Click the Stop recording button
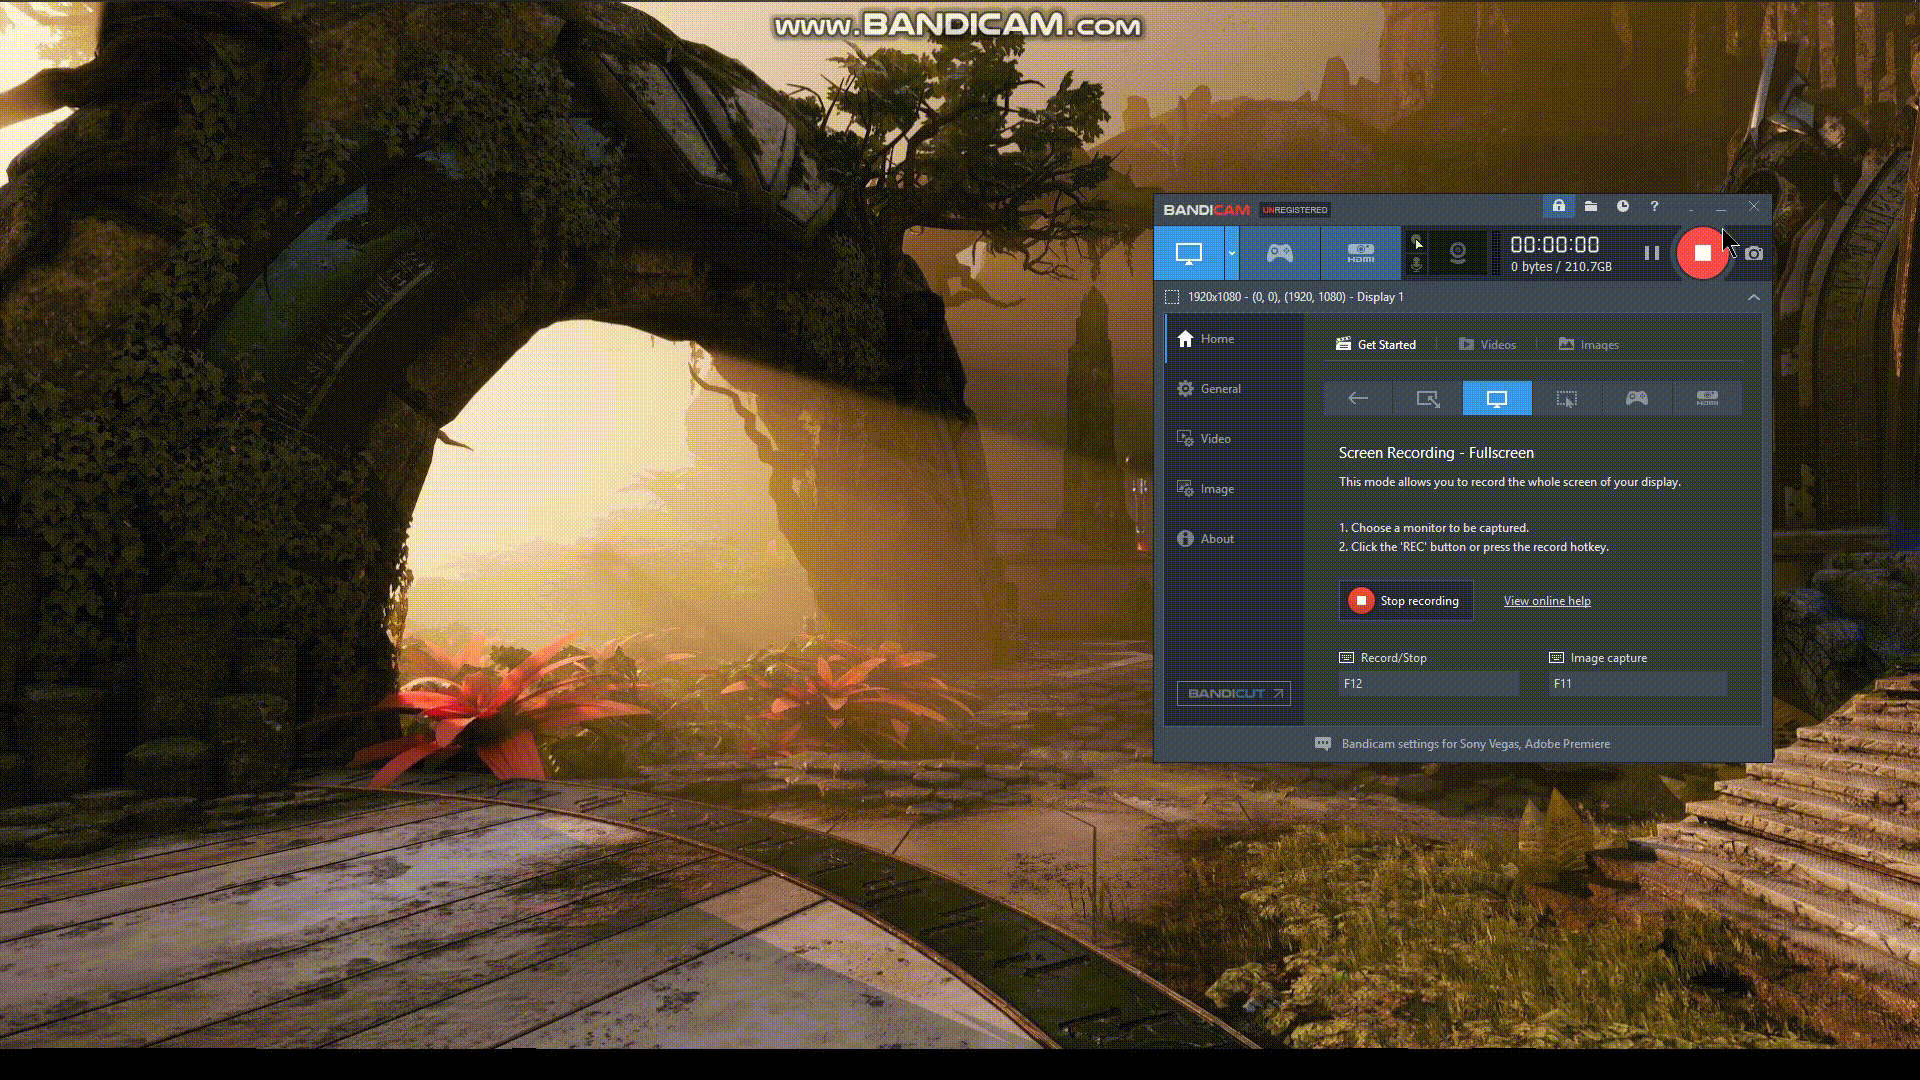1920x1080 pixels. pos(1405,601)
